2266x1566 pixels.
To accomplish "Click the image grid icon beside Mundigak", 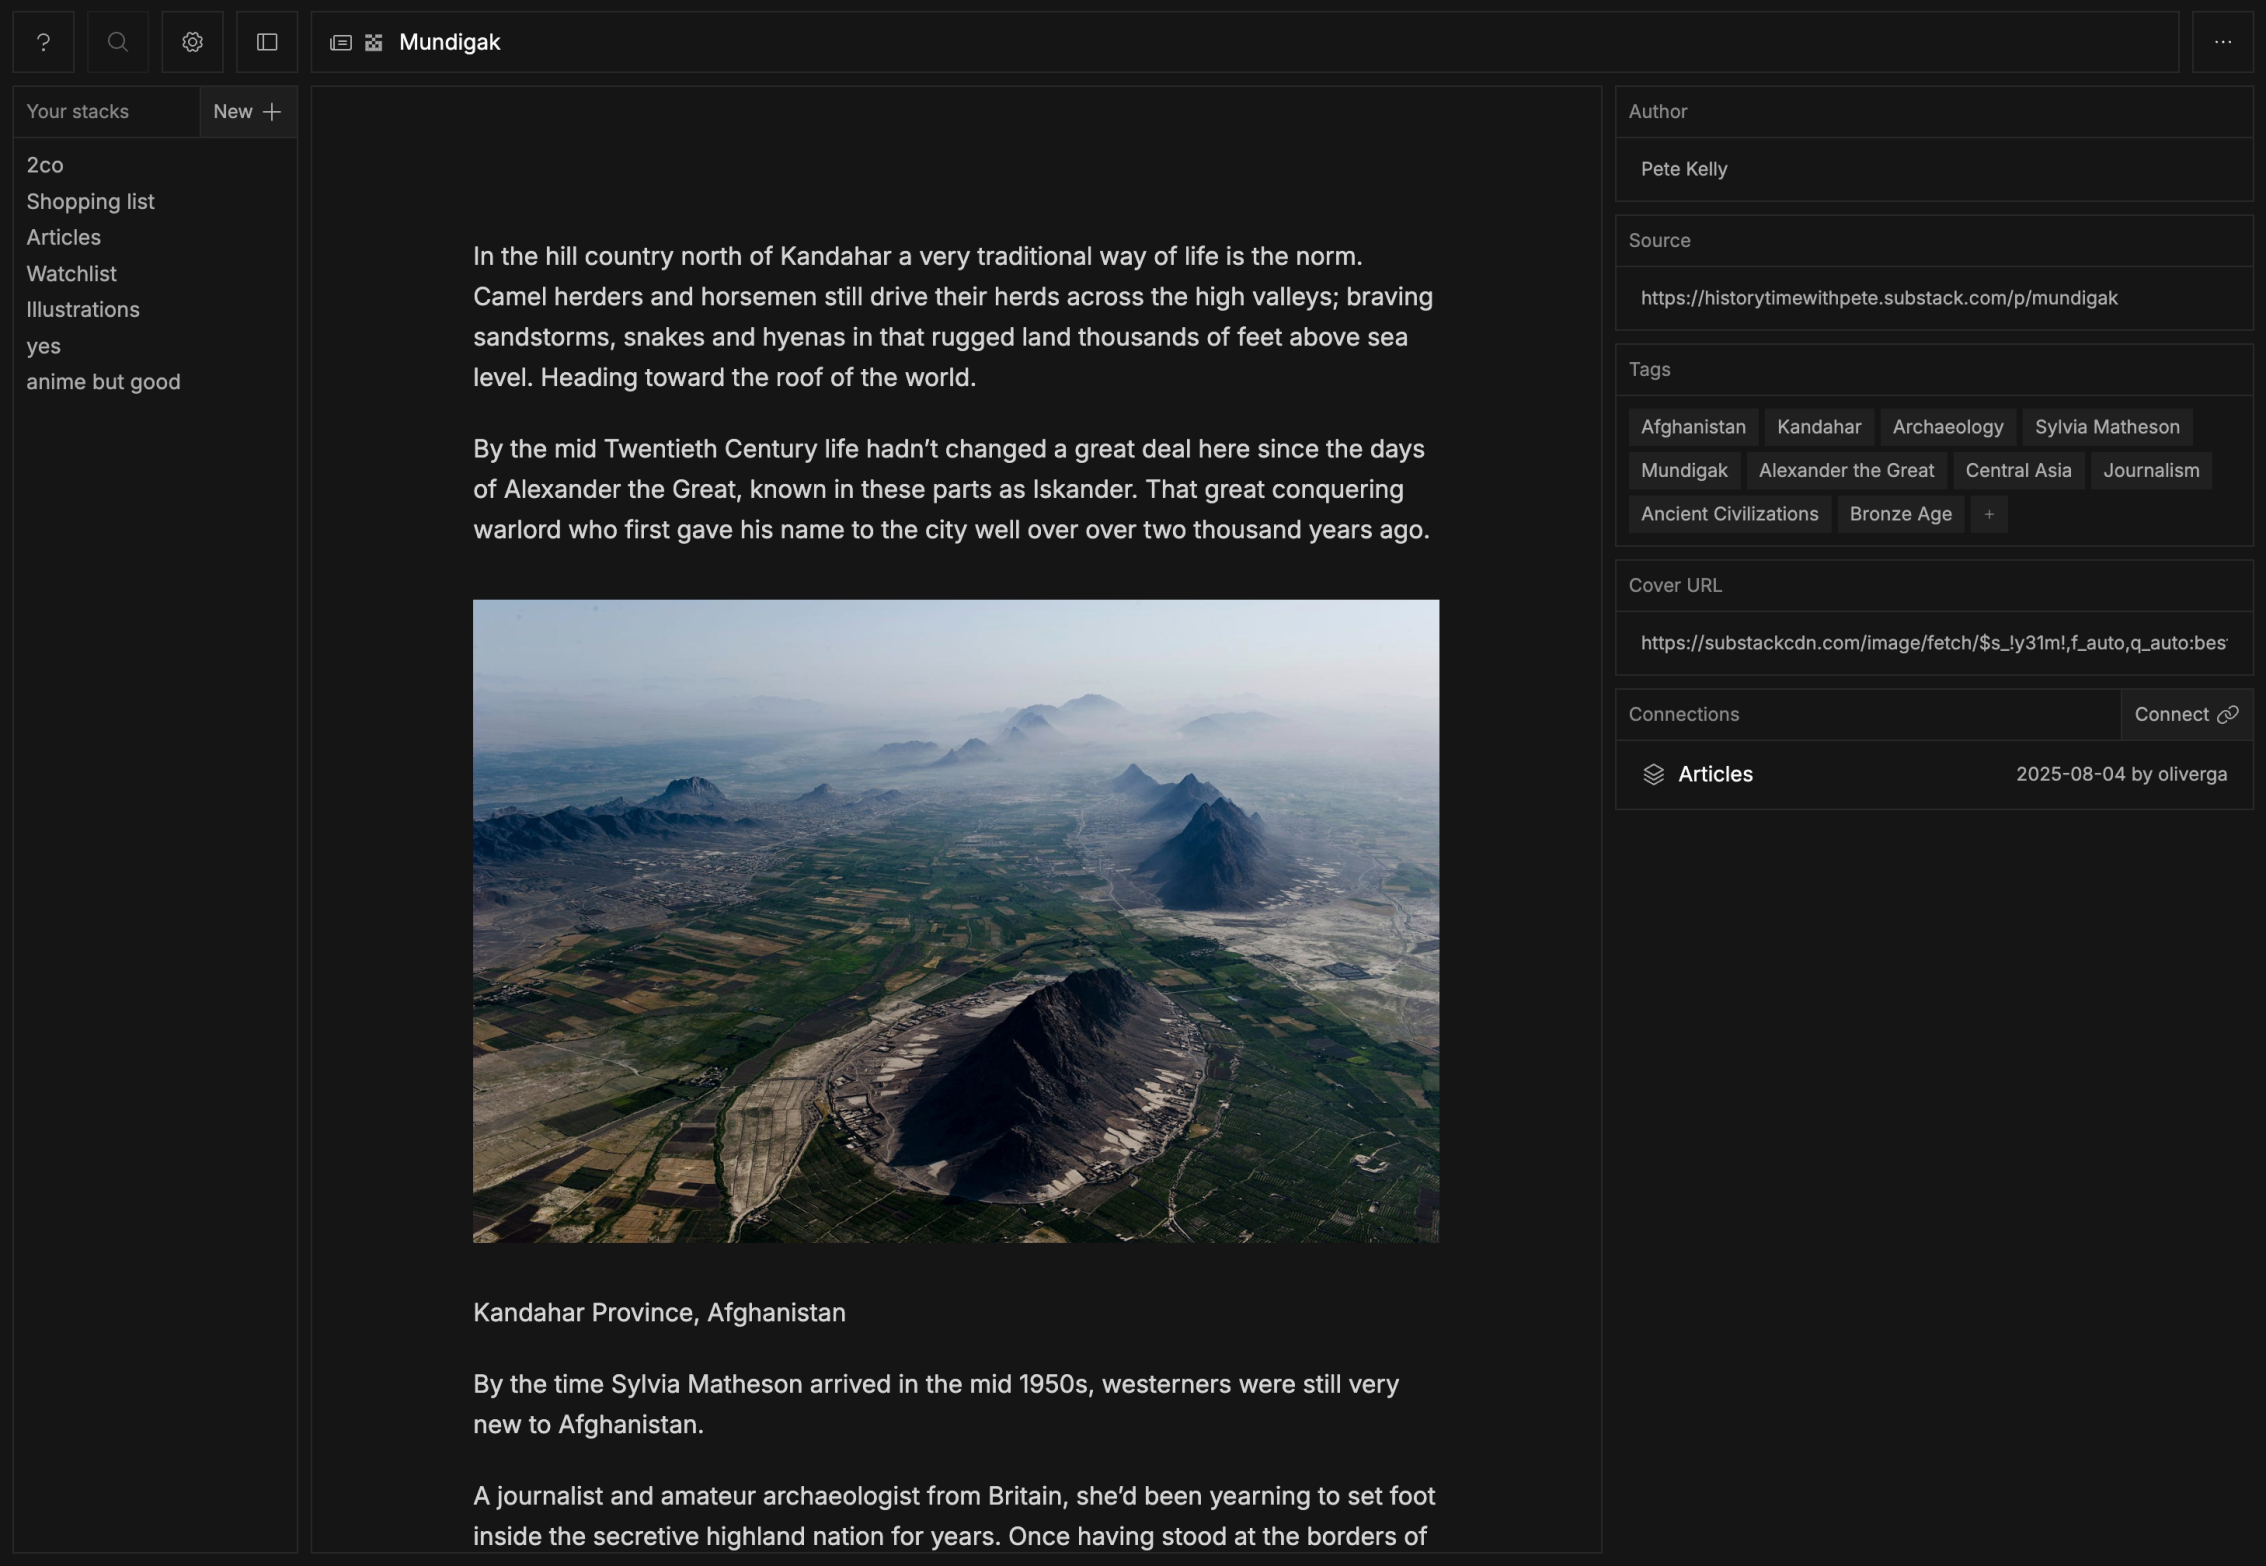I will (x=374, y=43).
